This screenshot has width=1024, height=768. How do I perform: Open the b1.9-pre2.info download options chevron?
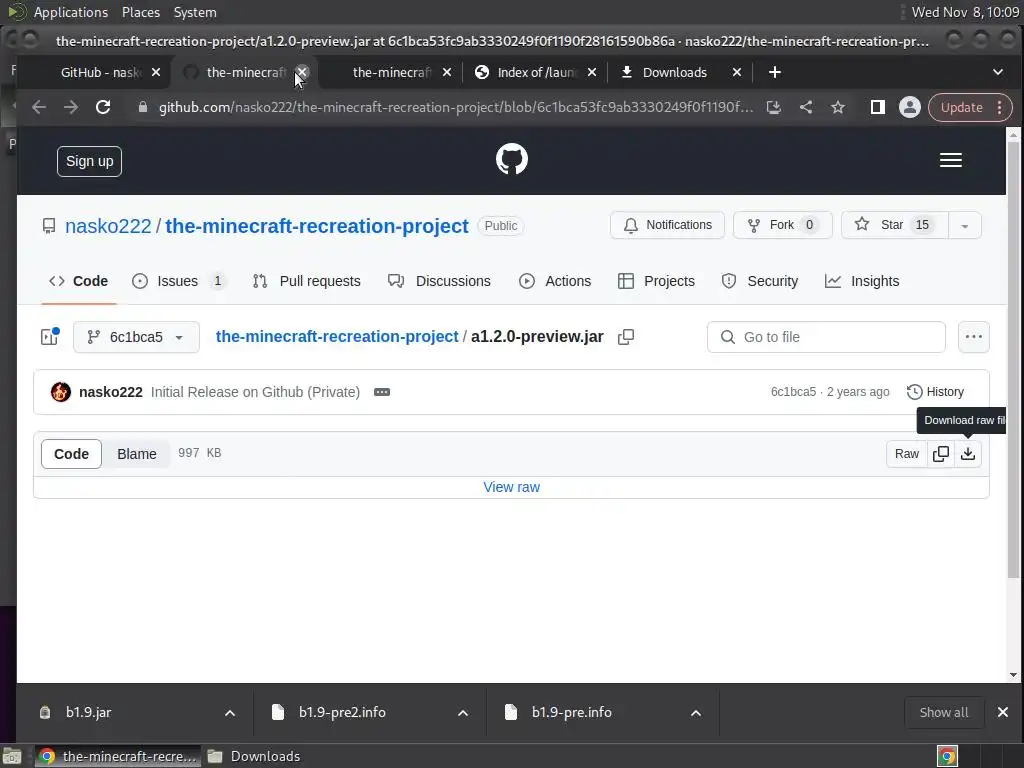(x=462, y=713)
